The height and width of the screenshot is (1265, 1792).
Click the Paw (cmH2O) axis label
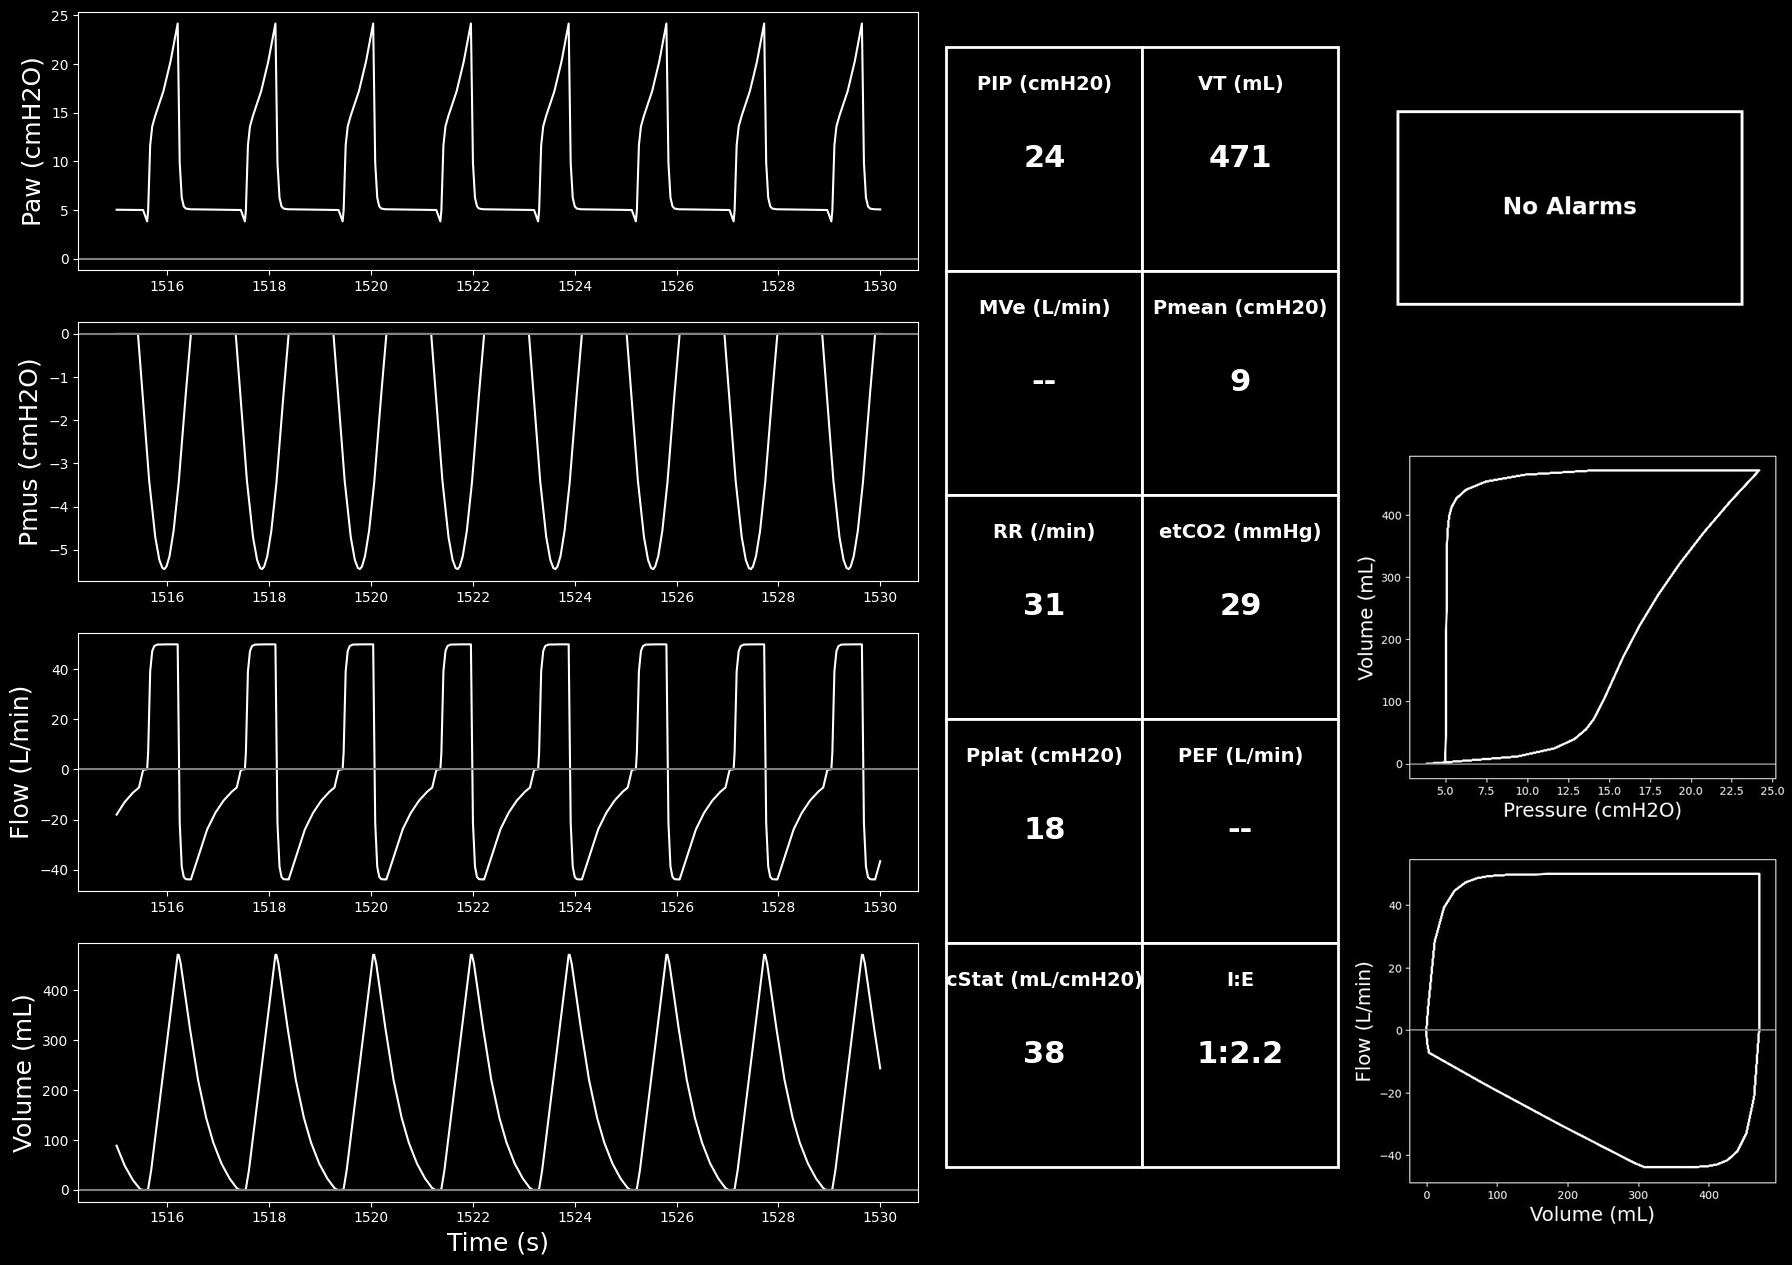[x=31, y=141]
